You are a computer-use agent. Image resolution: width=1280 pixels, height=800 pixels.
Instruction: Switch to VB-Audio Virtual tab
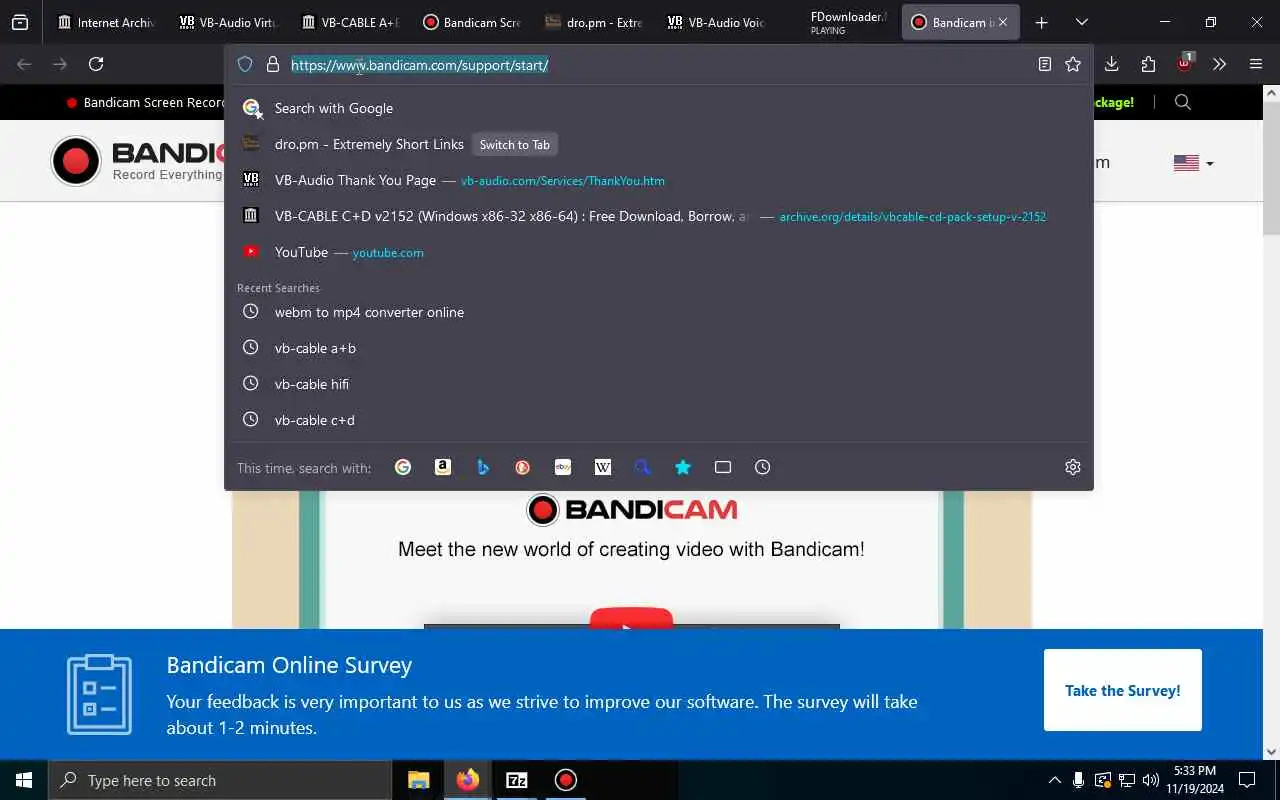coord(227,22)
